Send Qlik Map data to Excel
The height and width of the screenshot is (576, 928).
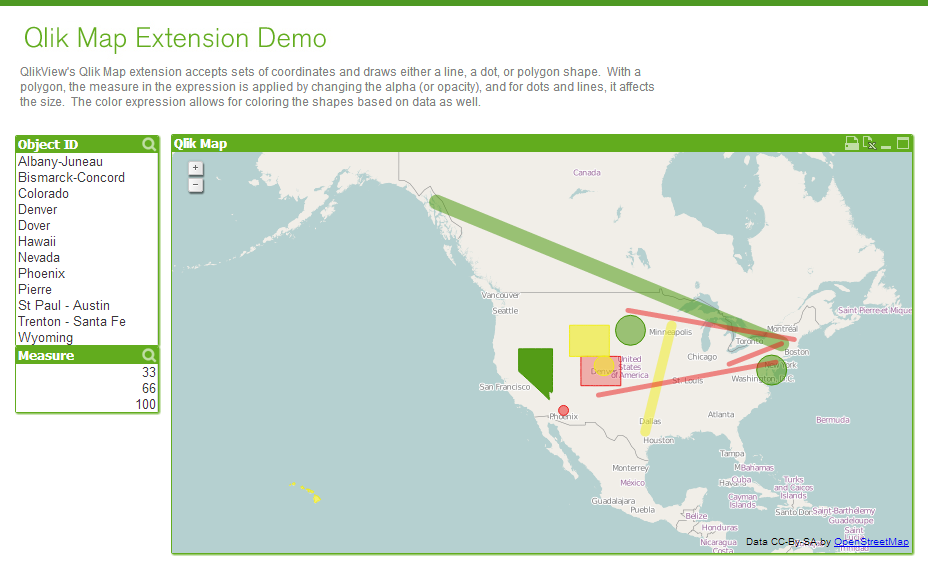(869, 143)
